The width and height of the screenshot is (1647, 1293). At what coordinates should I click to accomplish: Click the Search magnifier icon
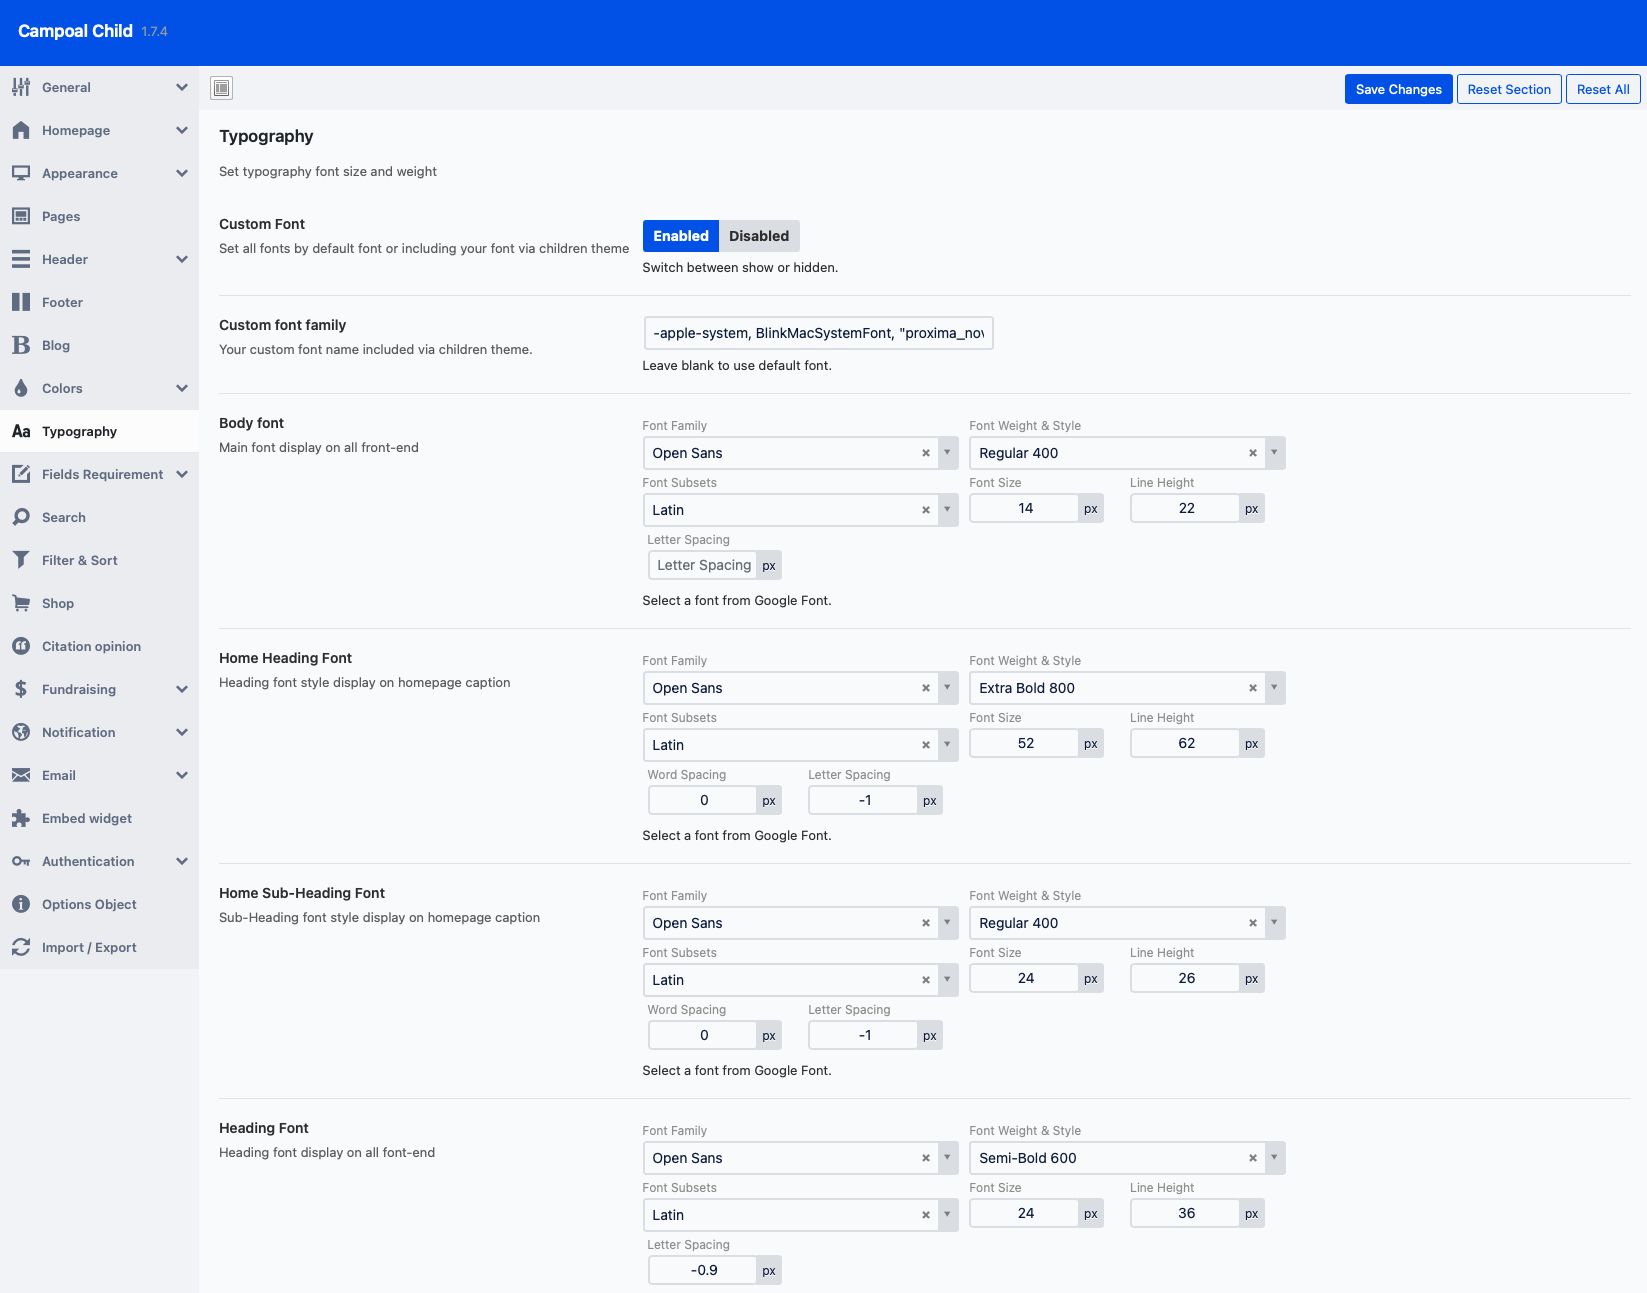21,517
